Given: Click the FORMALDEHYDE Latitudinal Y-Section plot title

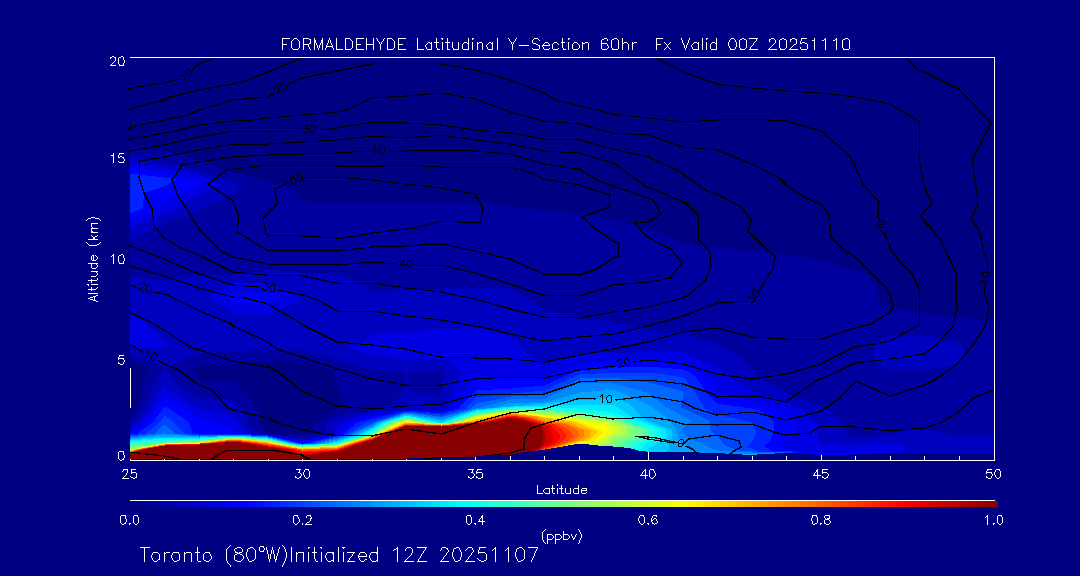Looking at the screenshot, I should point(565,45).
